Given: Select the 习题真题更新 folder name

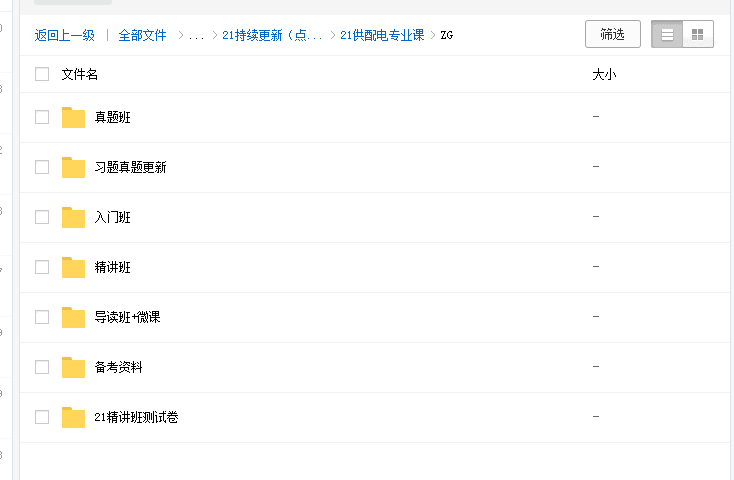Looking at the screenshot, I should click(x=130, y=167).
